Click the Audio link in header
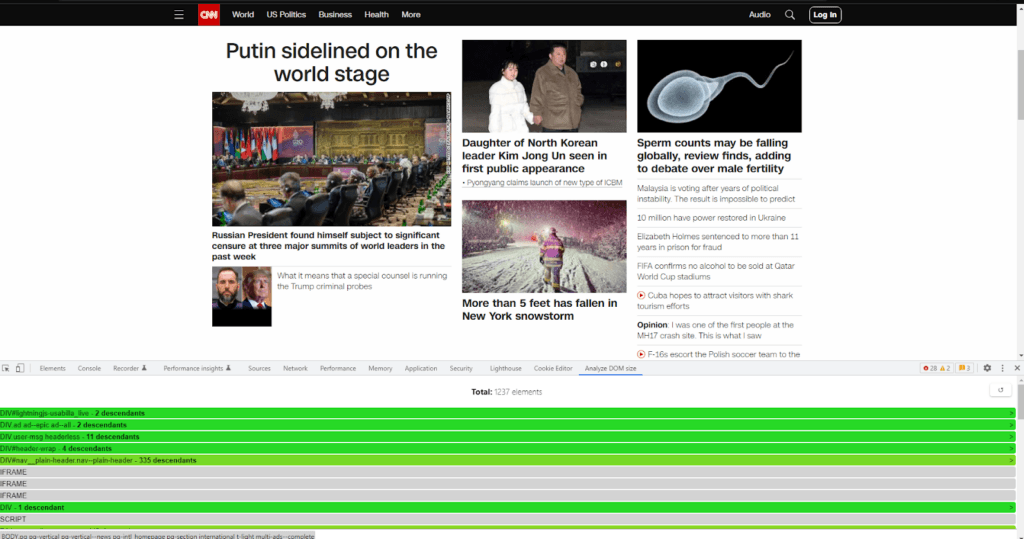The width and height of the screenshot is (1024, 539). coord(760,14)
